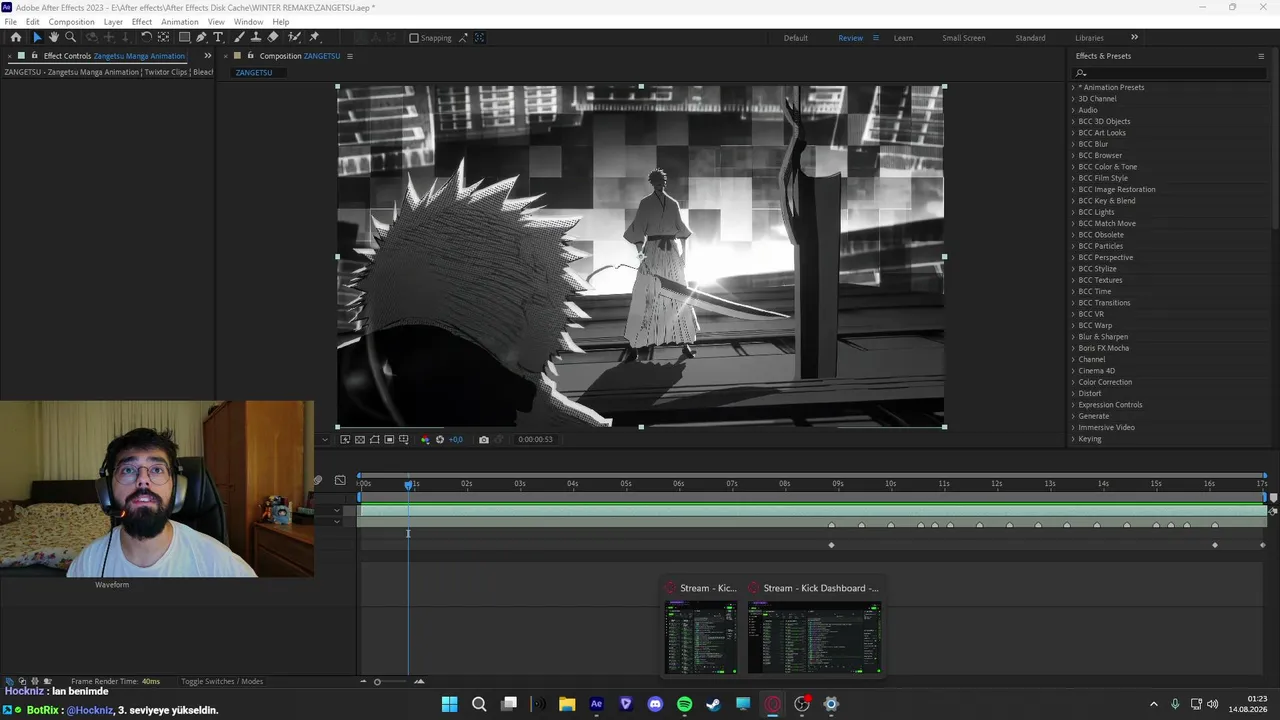
Task: Expand the Keying effects category
Action: [x=1073, y=439]
